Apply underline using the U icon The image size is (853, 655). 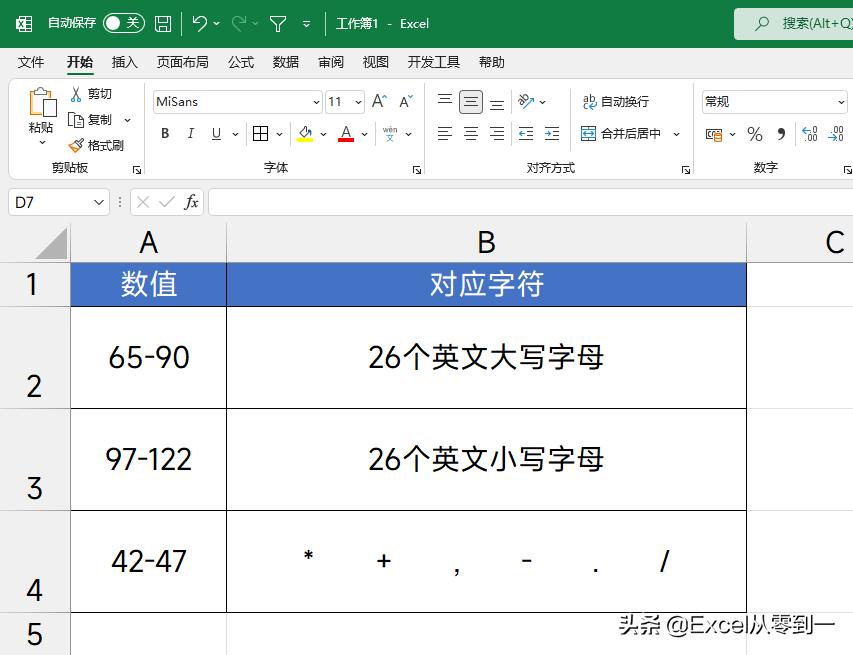213,133
